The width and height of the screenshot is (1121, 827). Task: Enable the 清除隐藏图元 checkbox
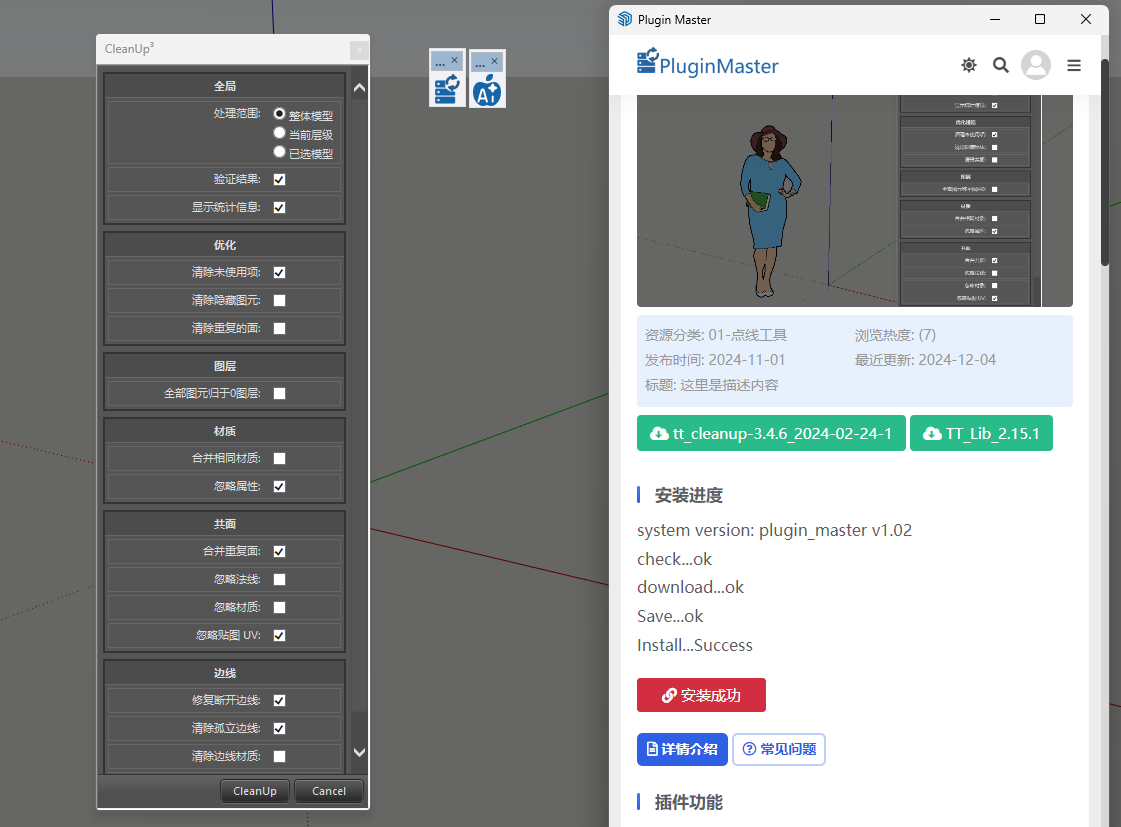point(280,300)
